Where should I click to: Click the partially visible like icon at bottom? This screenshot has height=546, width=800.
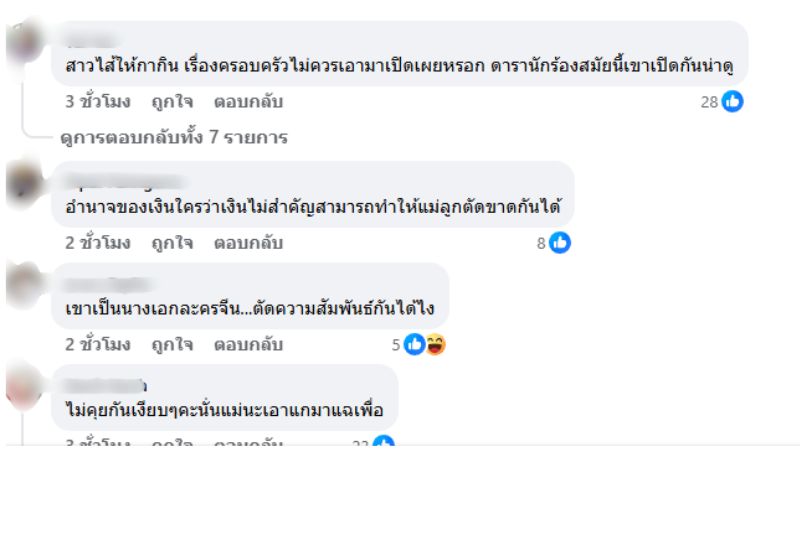383,442
